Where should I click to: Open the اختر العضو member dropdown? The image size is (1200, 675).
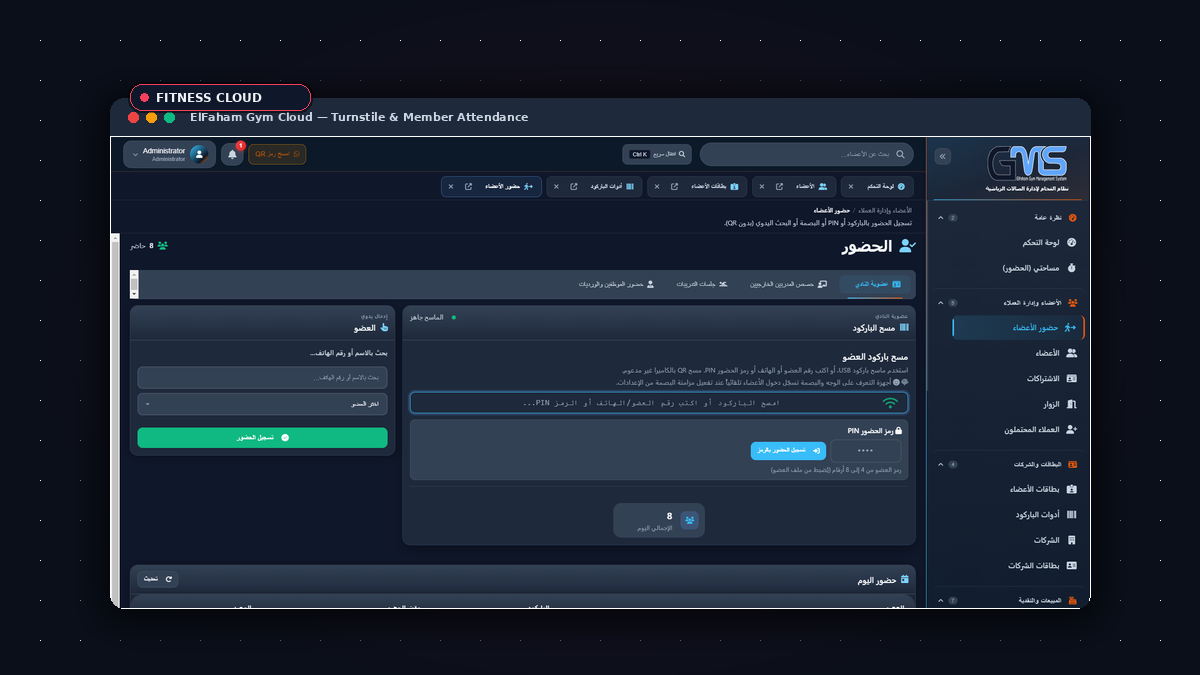(x=262, y=404)
